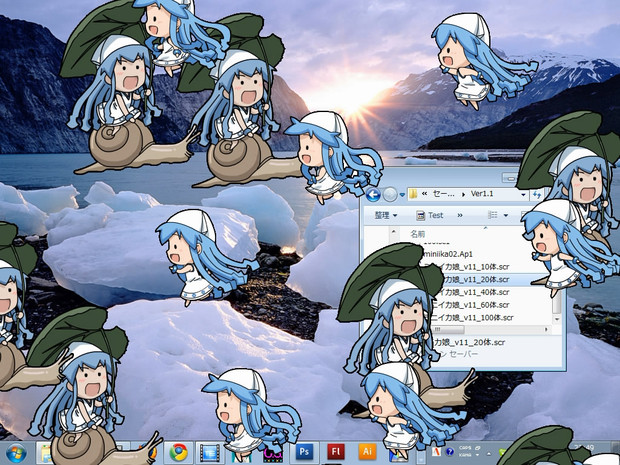
Task: Open the Windows Start orb
Action: [x=15, y=453]
